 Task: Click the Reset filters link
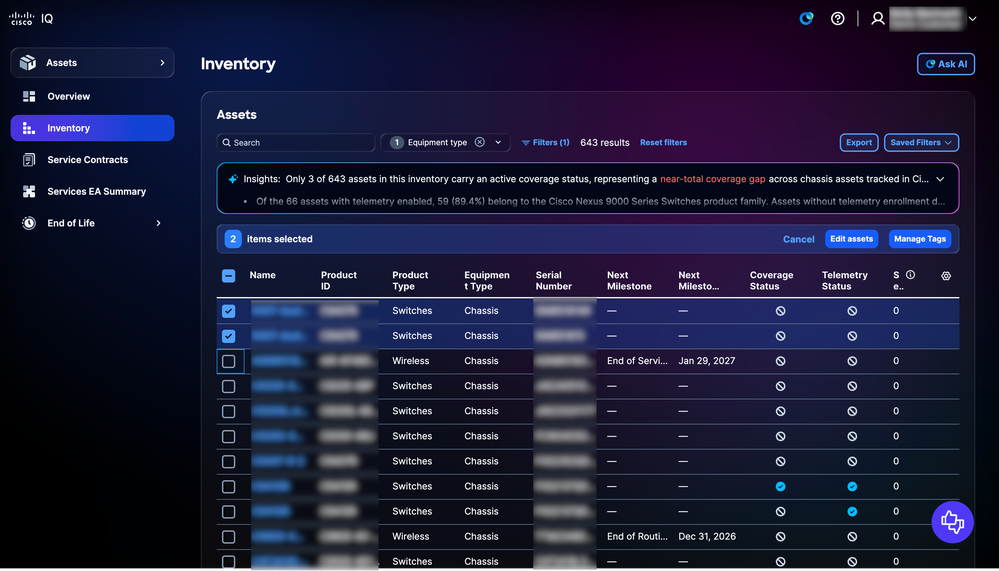(x=663, y=143)
